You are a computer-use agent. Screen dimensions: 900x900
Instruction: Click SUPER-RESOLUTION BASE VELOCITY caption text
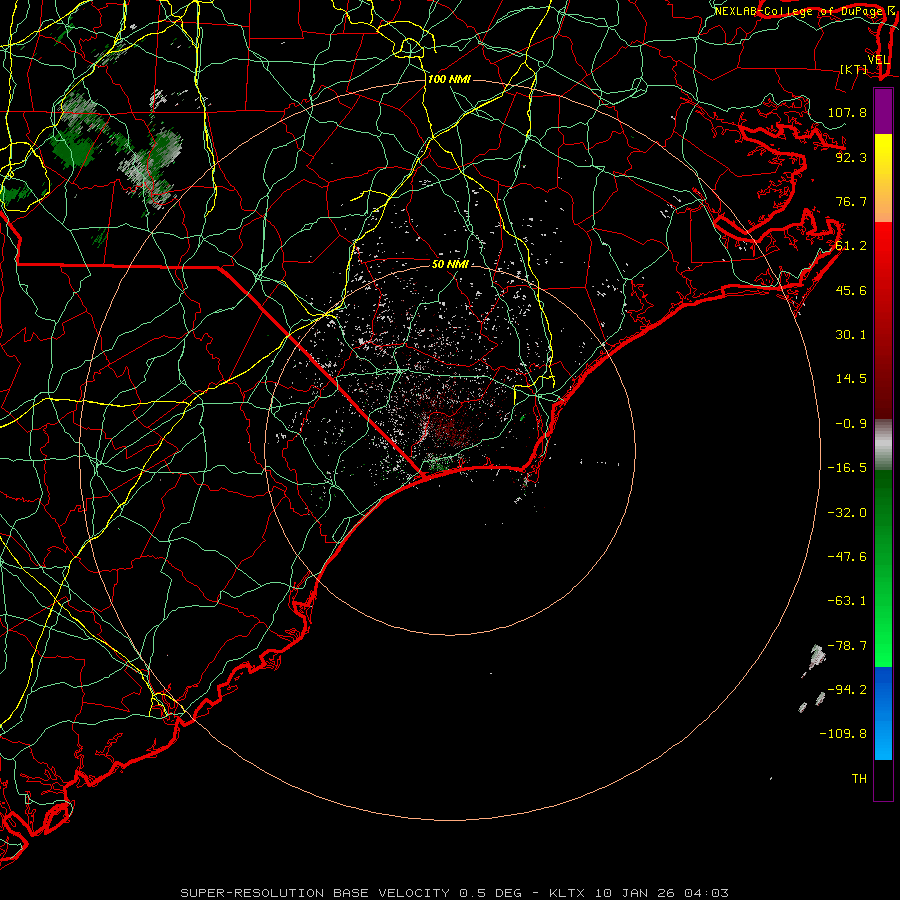pyautogui.click(x=315, y=893)
